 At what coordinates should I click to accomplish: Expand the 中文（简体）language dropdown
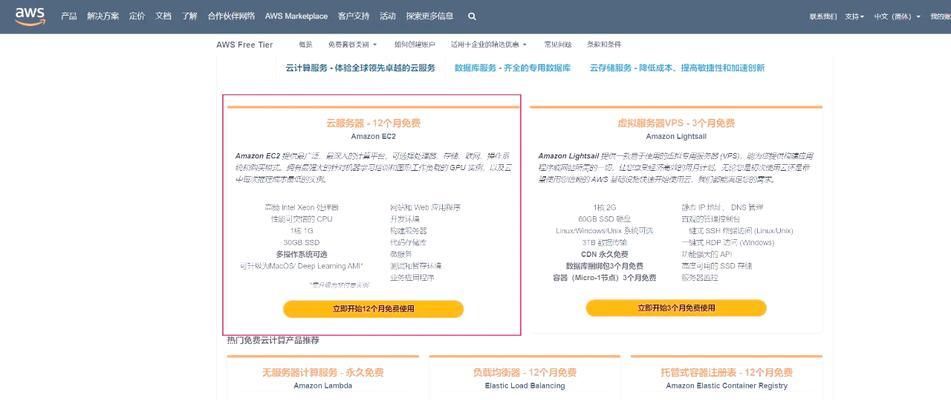tap(896, 17)
